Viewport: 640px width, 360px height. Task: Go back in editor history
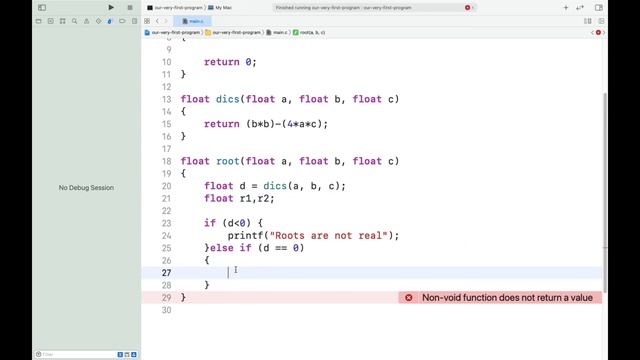tap(157, 21)
